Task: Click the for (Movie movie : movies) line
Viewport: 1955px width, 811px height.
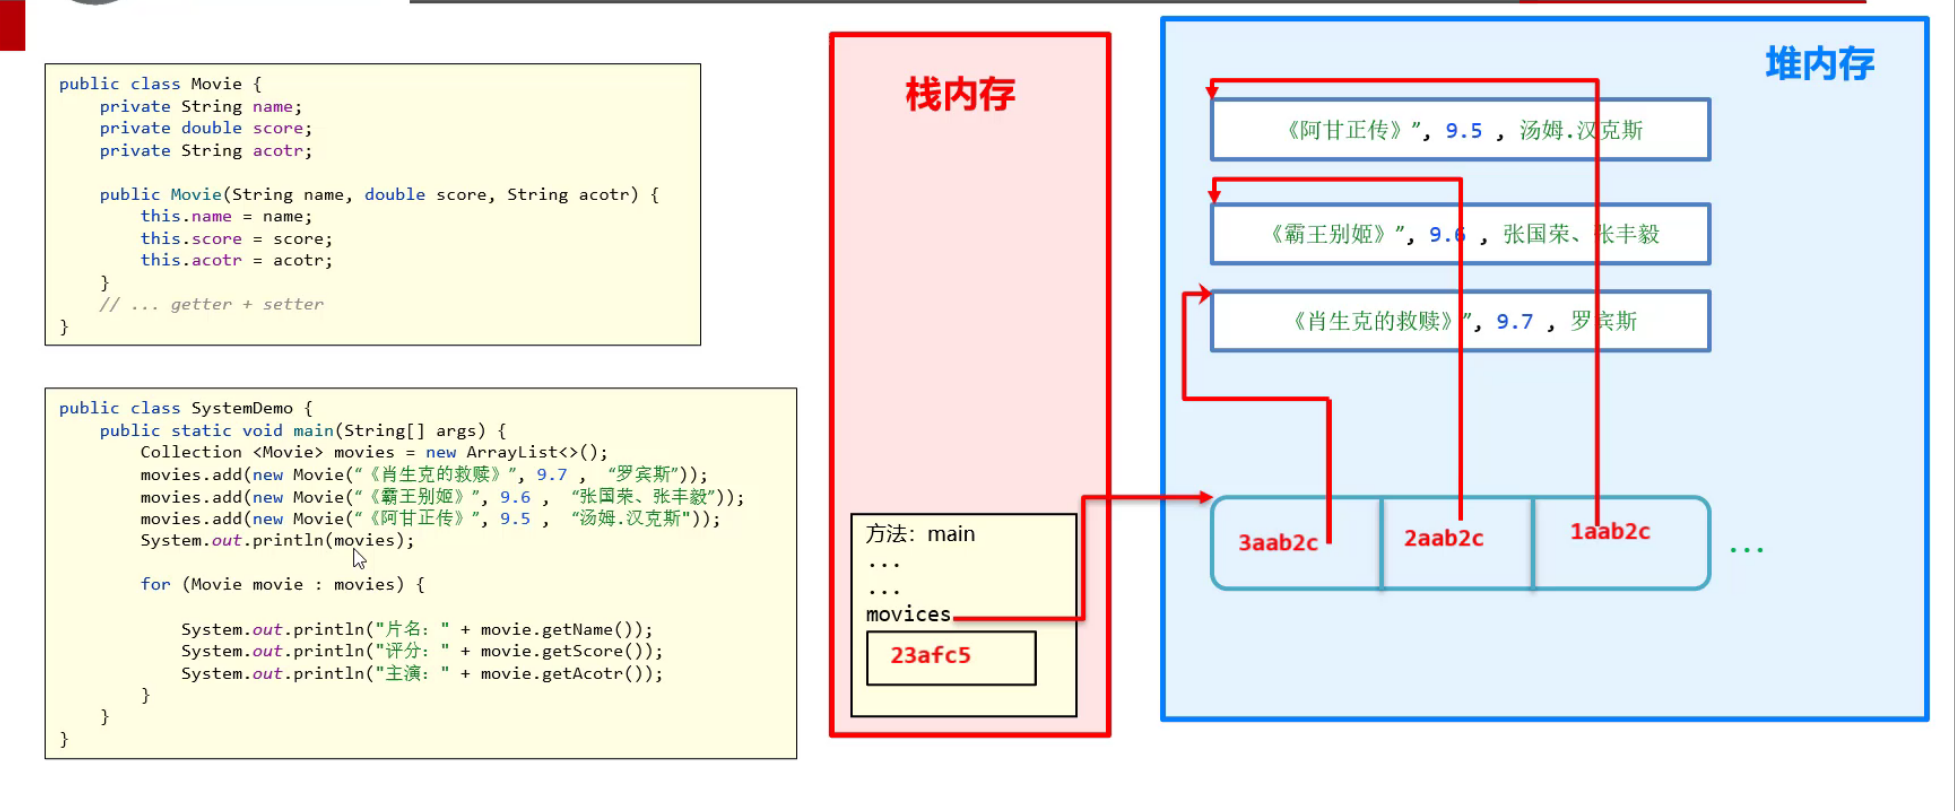Action: [x=283, y=584]
